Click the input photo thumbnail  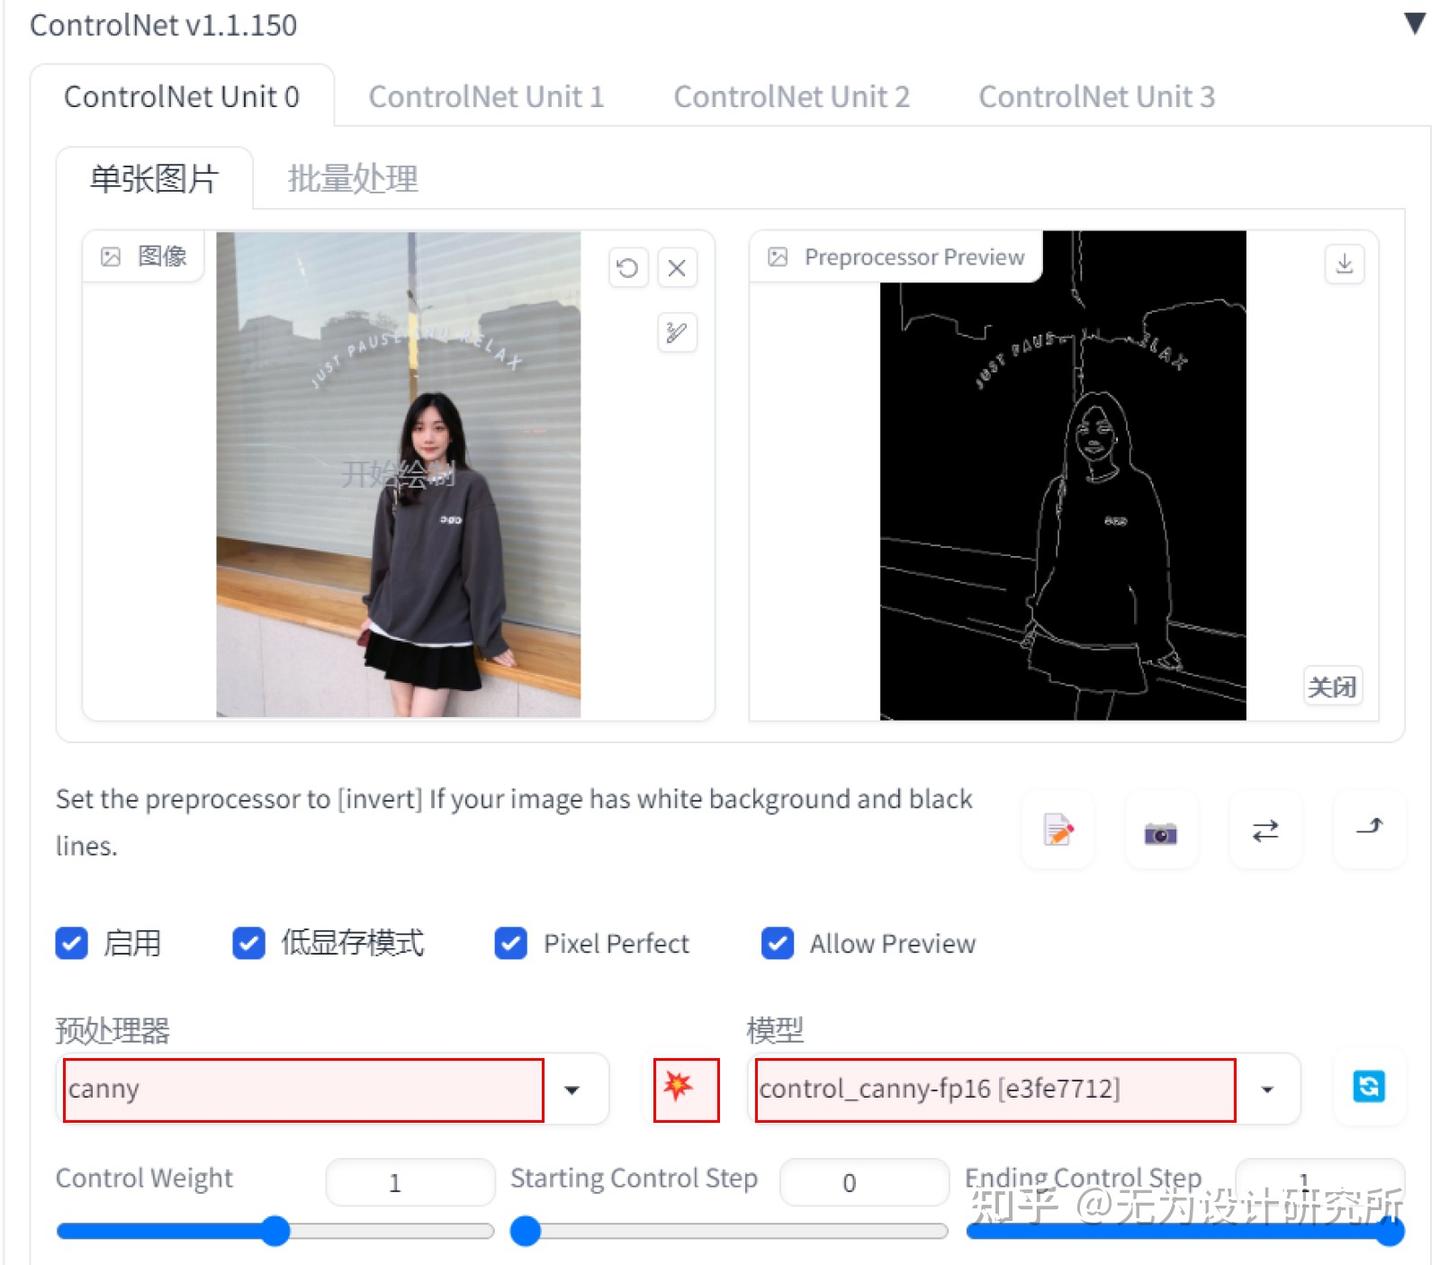(398, 474)
